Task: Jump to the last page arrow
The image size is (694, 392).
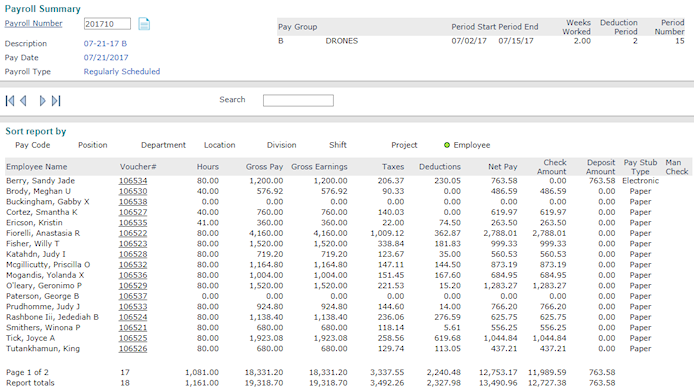Action: tap(56, 101)
